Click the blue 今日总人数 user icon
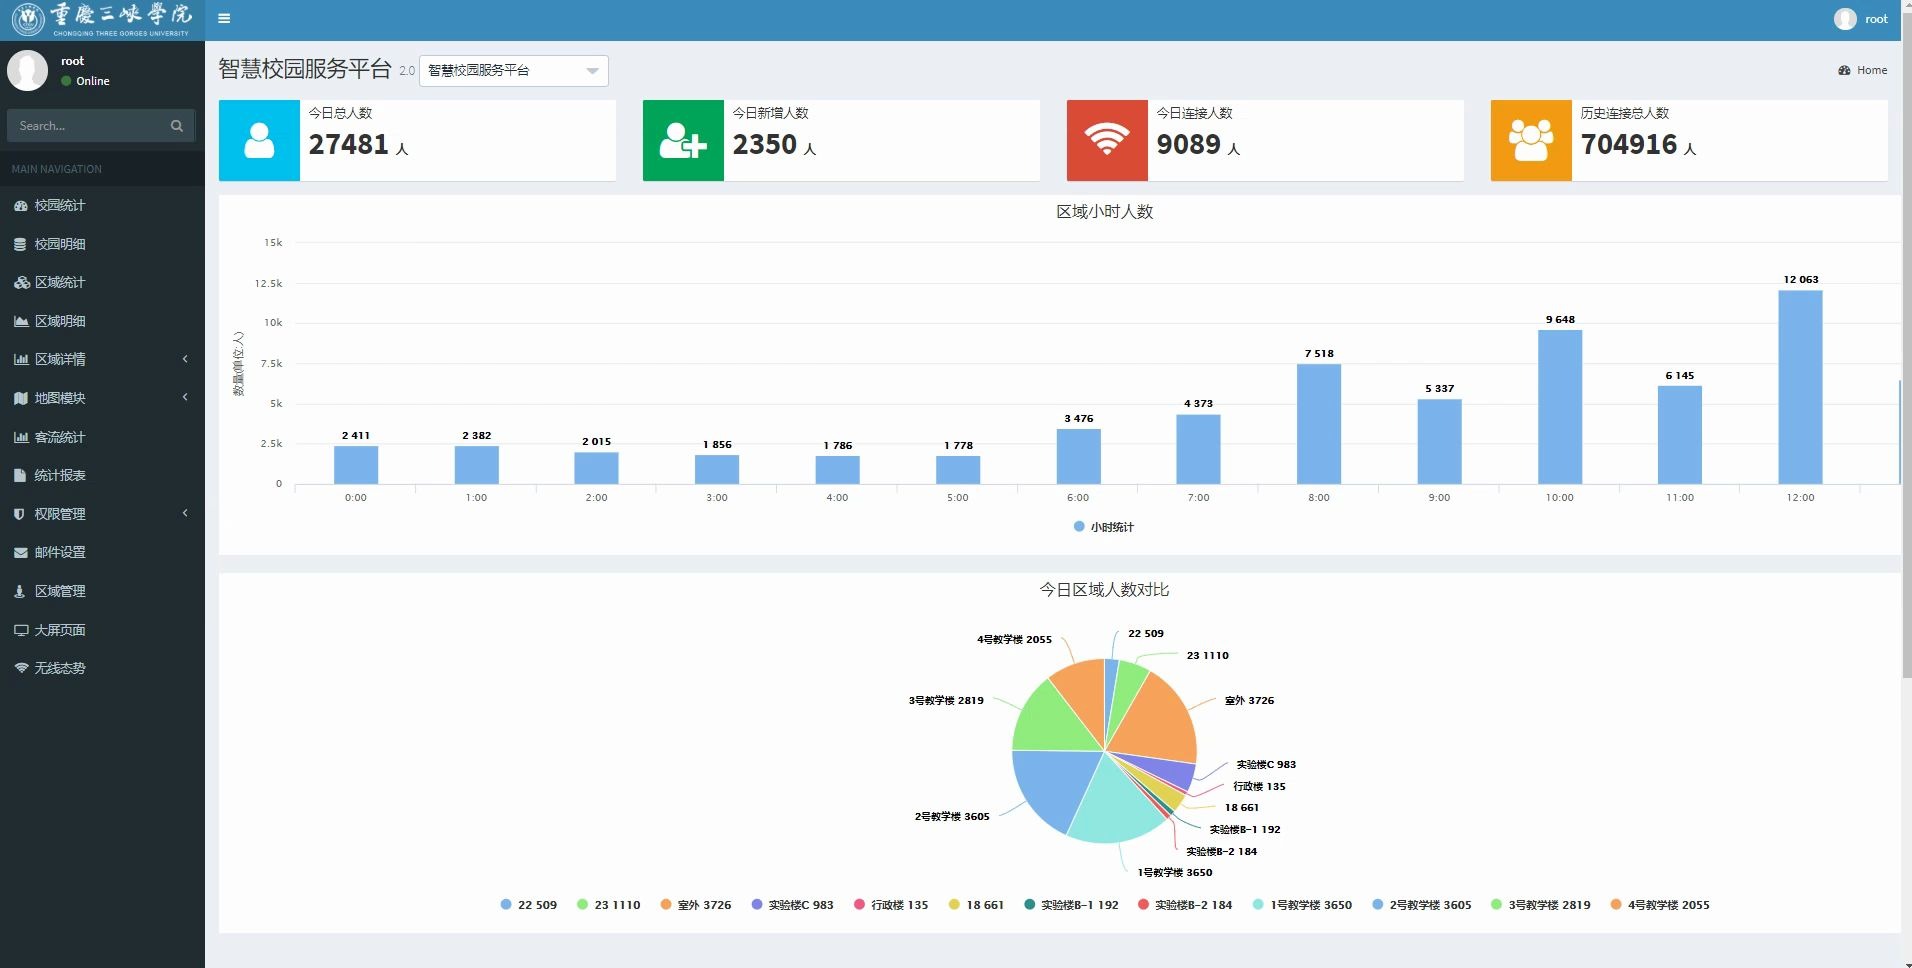The height and width of the screenshot is (968, 1912). point(259,140)
